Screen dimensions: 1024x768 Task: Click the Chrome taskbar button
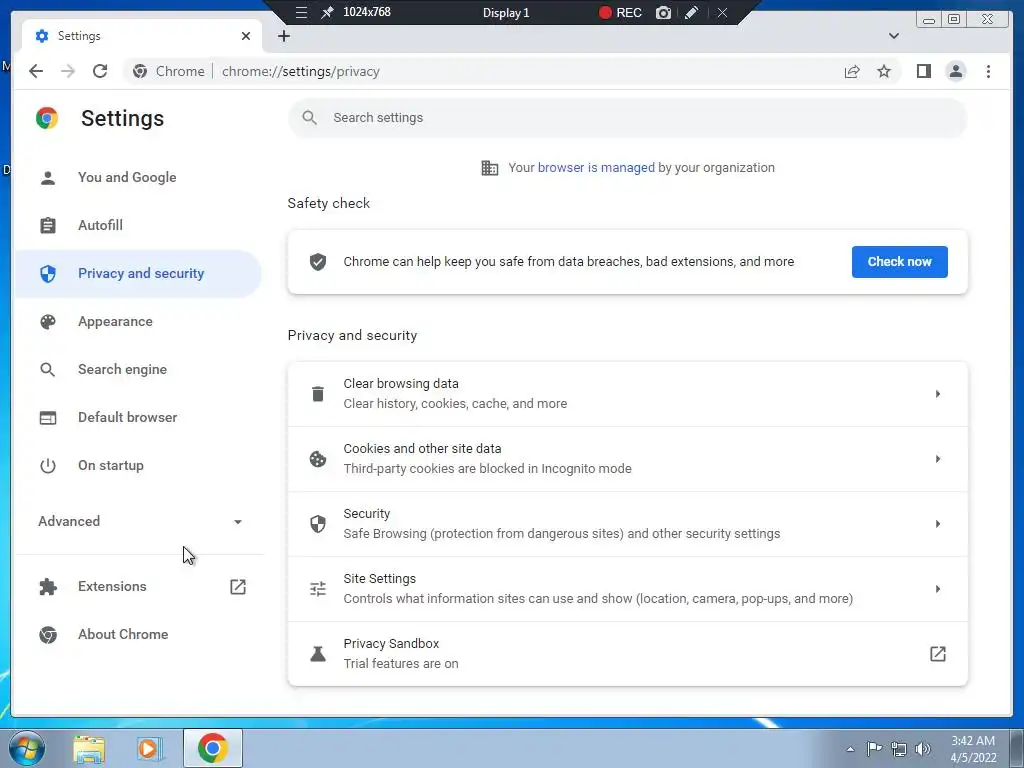(213, 748)
